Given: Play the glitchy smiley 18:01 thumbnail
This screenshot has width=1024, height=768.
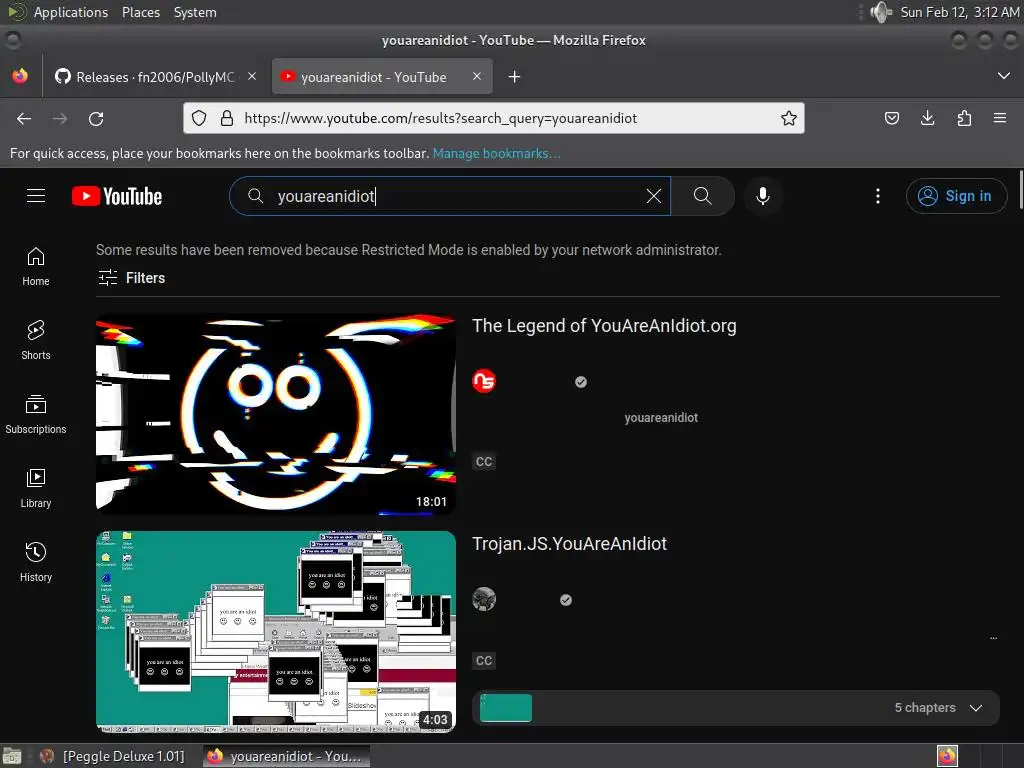Looking at the screenshot, I should [x=276, y=413].
